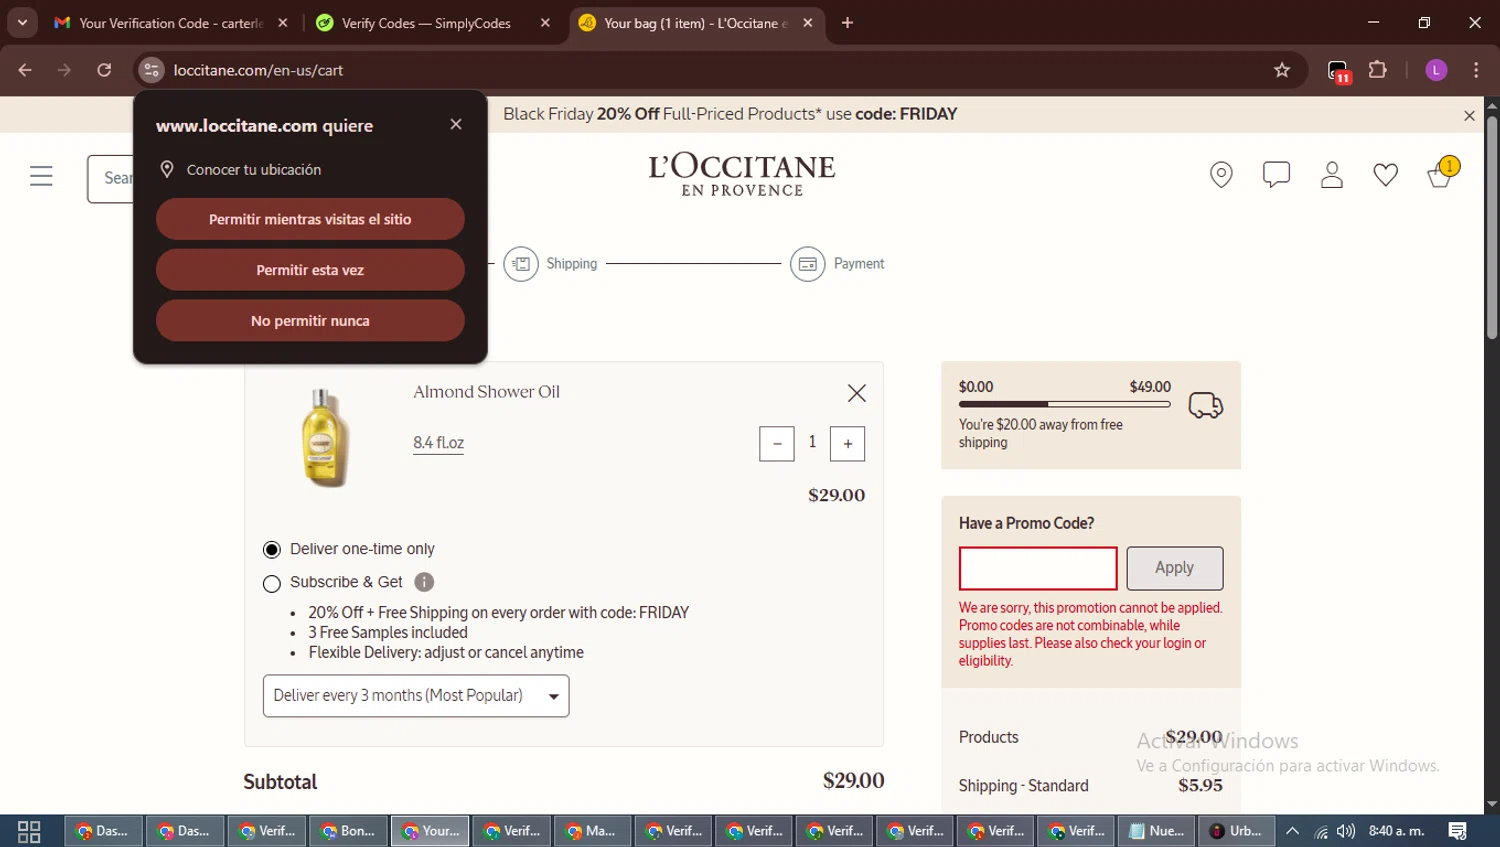Open the wishlist heart icon
Screen dimensions: 1500x847
coord(1385,175)
